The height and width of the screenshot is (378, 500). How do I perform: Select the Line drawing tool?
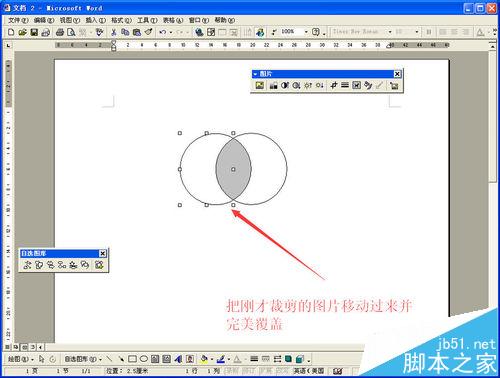[x=109, y=359]
